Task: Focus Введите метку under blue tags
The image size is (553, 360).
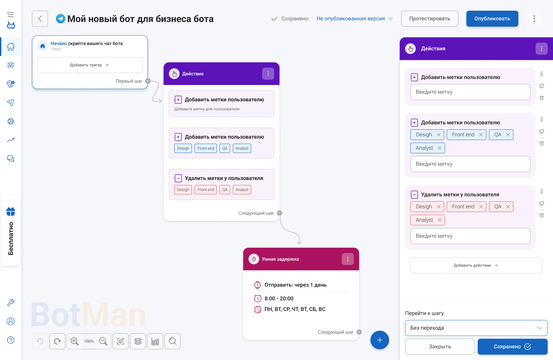Action: click(x=470, y=164)
